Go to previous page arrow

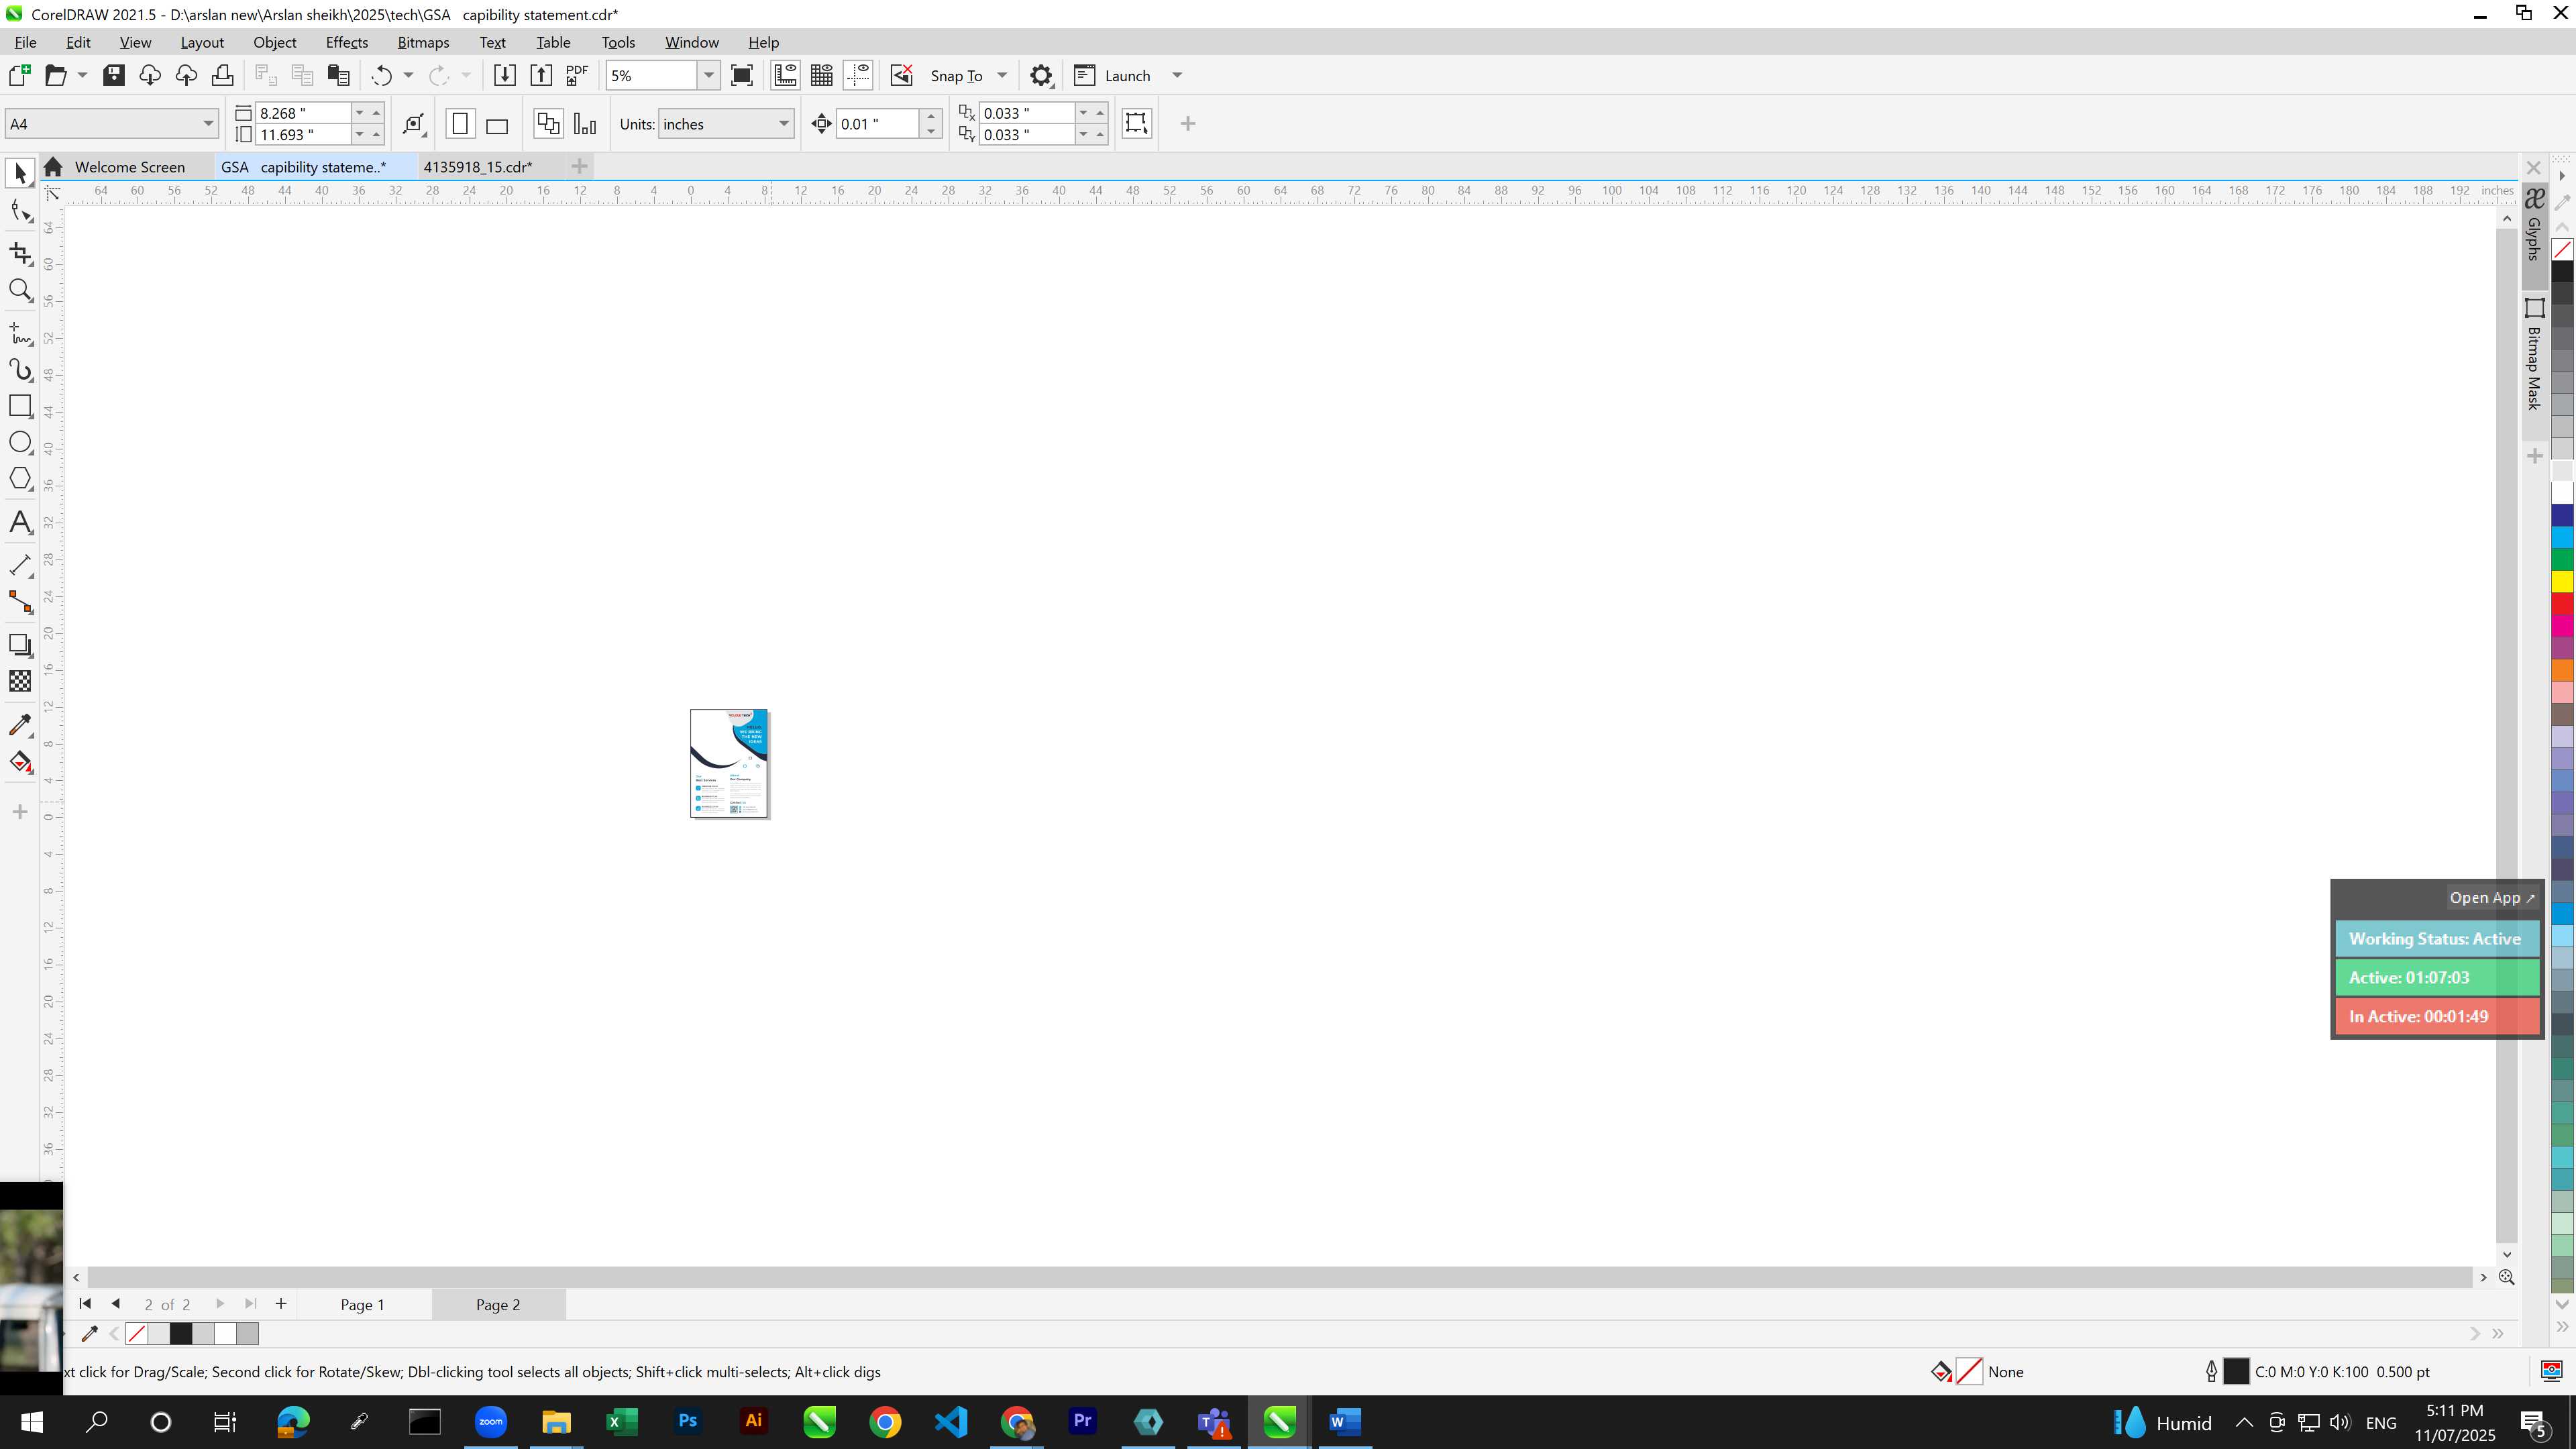116,1304
